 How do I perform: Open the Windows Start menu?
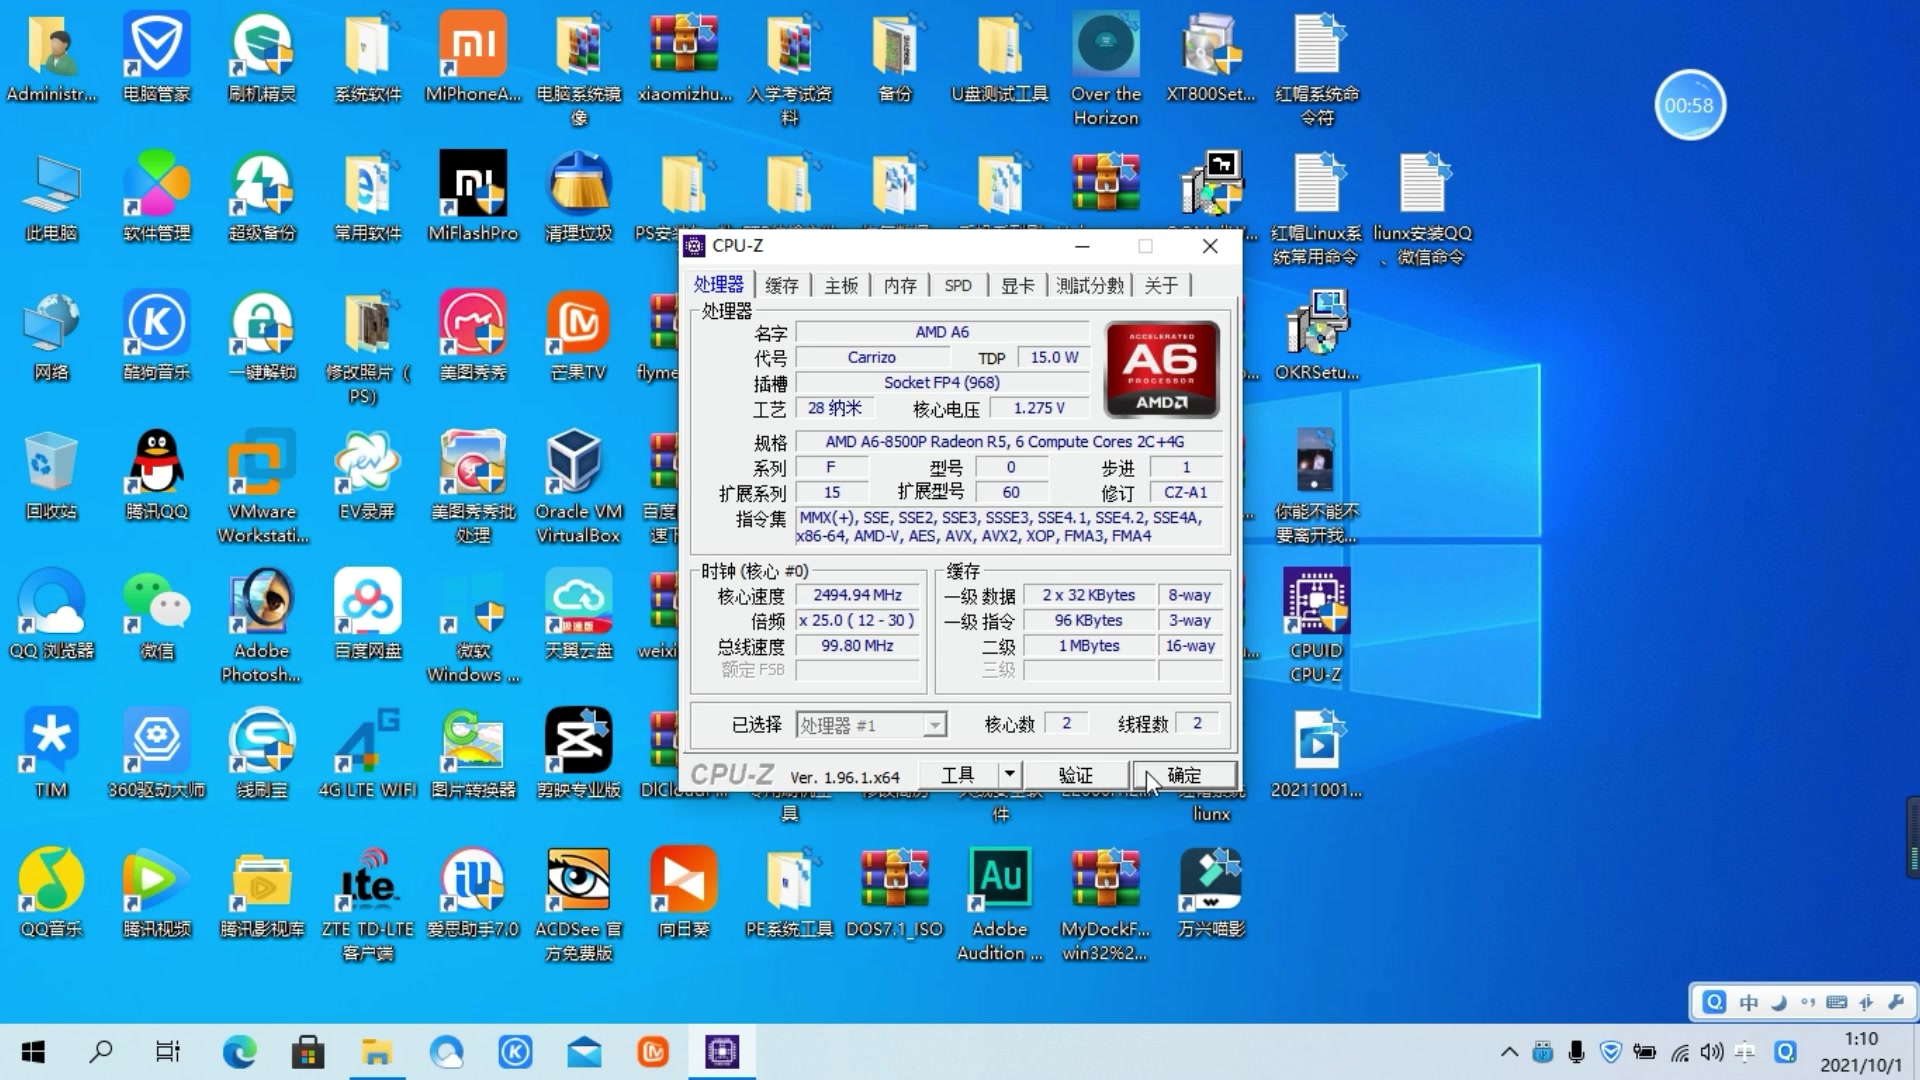(33, 1052)
